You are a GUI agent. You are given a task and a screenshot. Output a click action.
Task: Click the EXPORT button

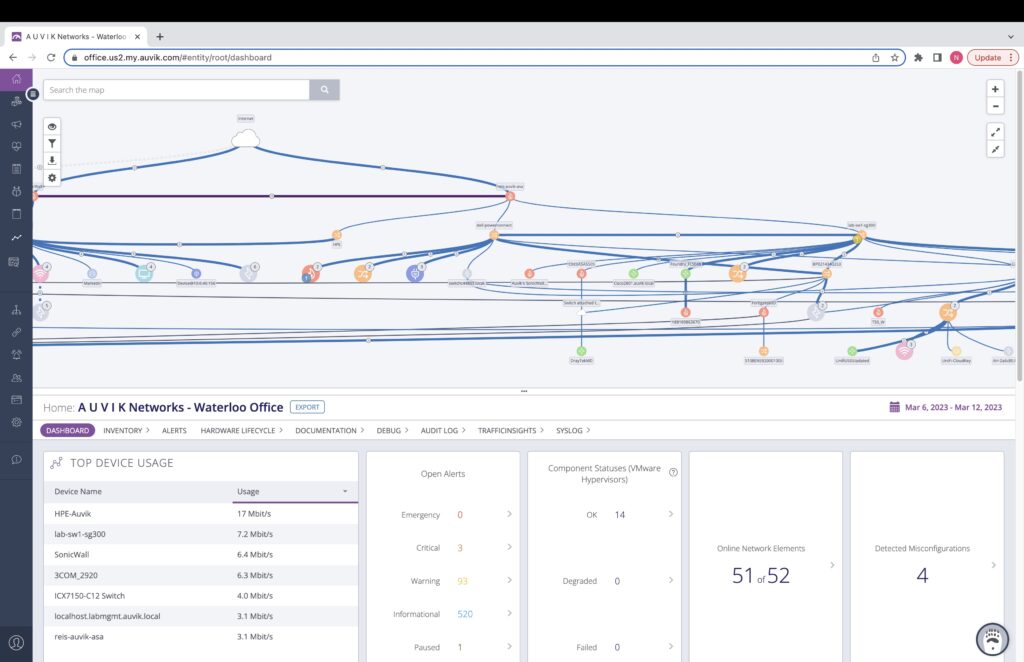pyautogui.click(x=307, y=407)
